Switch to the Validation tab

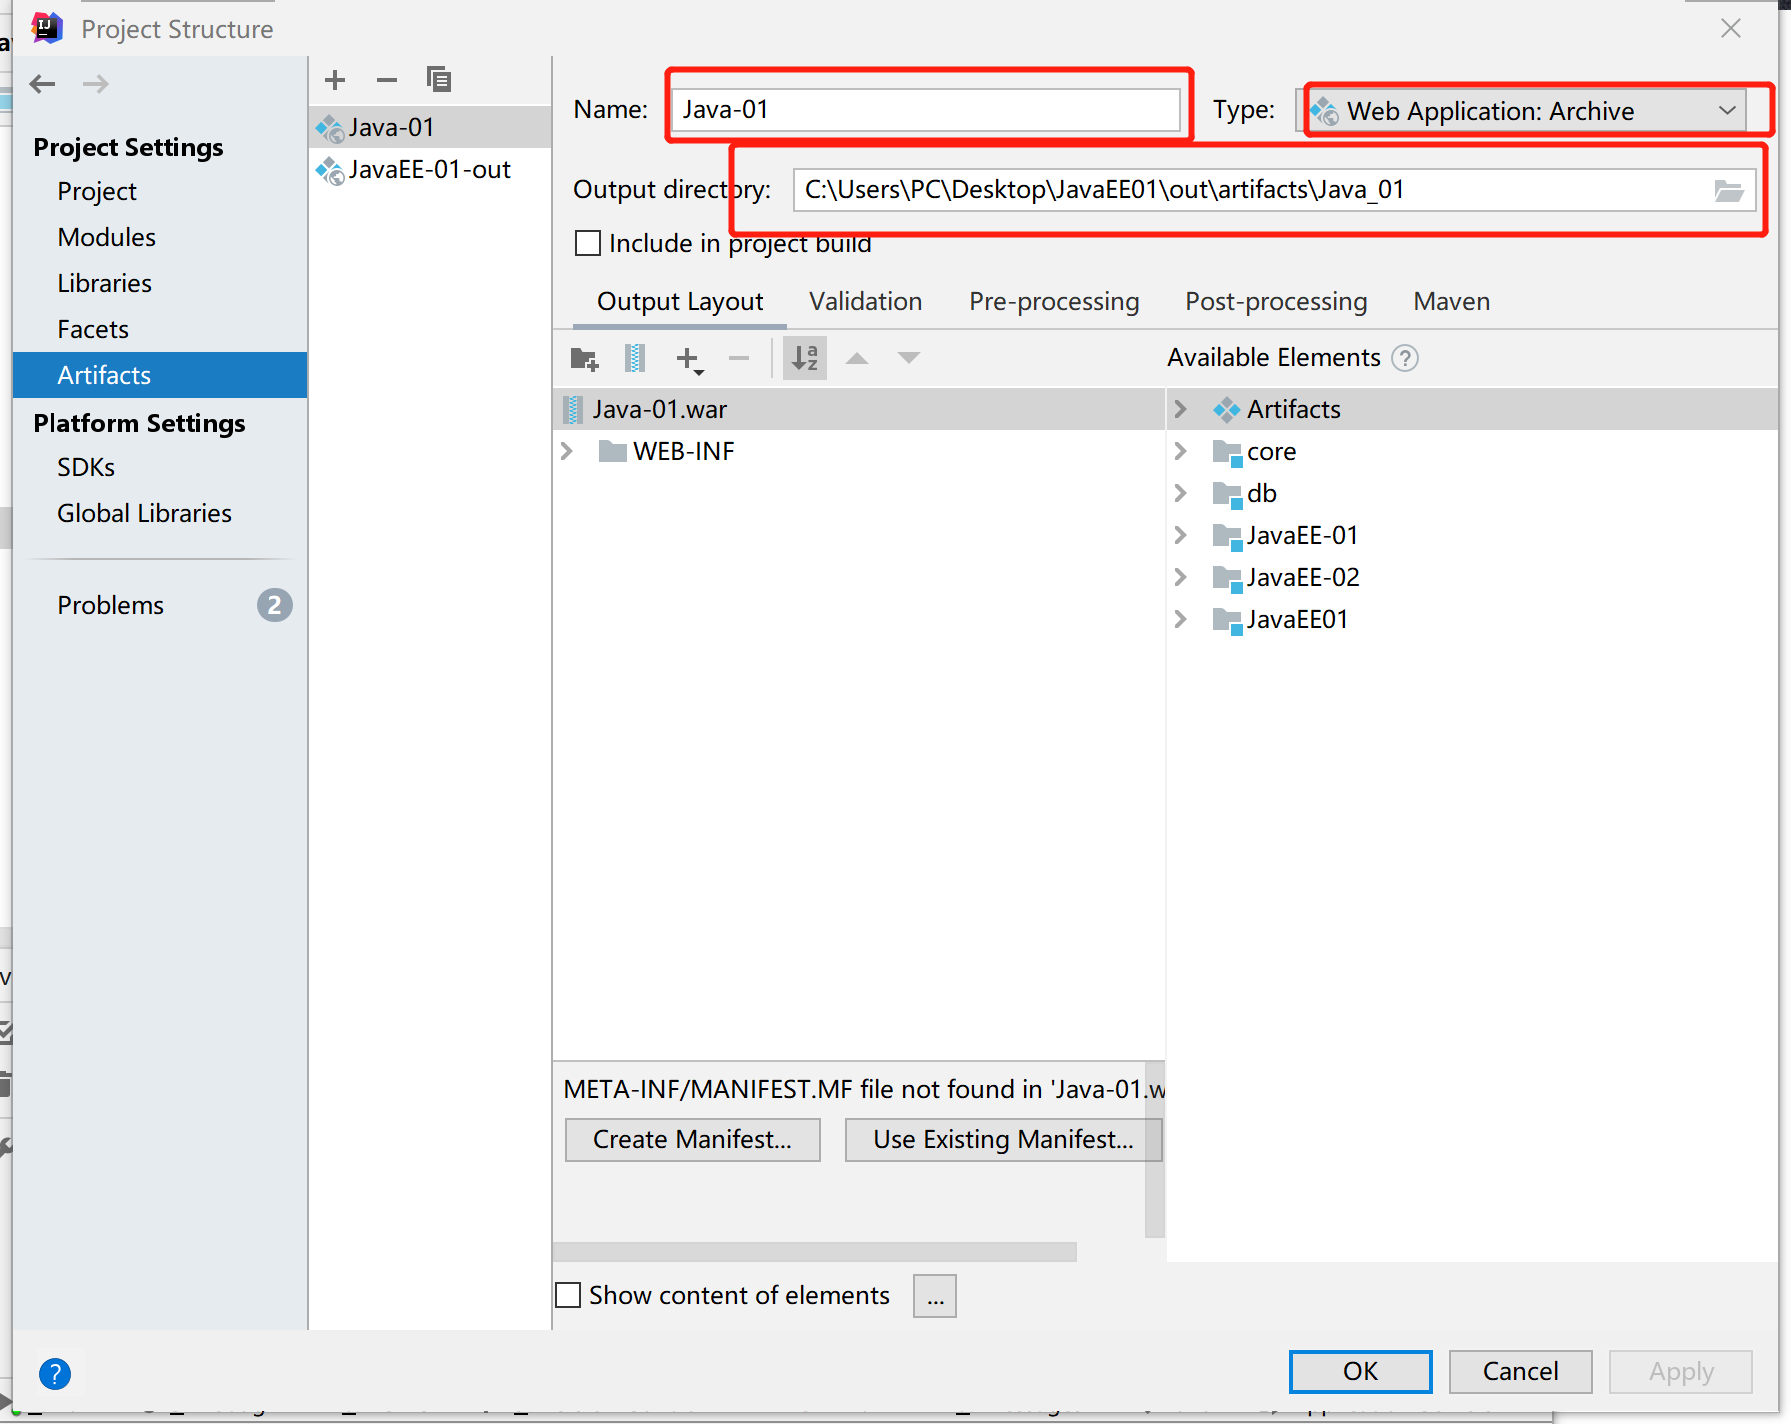(866, 302)
